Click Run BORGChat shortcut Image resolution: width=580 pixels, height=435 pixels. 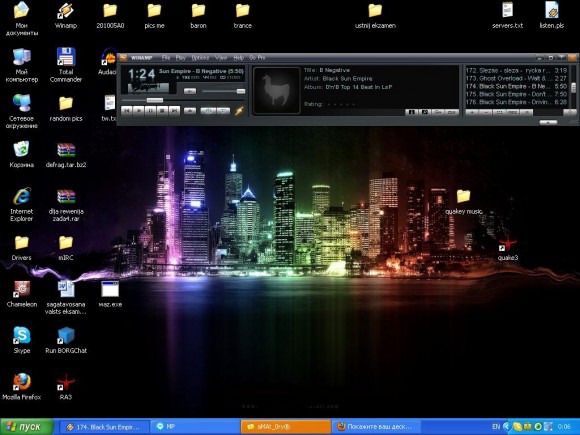pyautogui.click(x=66, y=340)
